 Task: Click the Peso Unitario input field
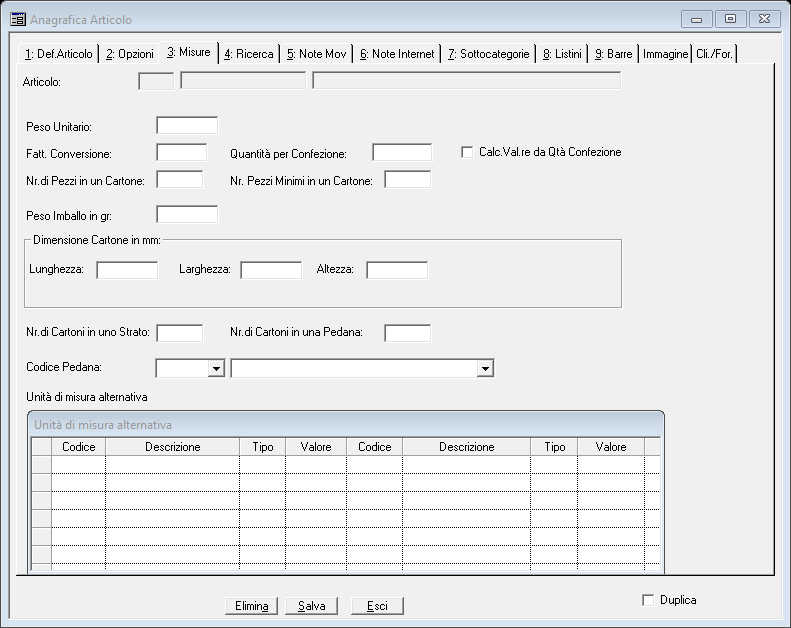[x=187, y=125]
